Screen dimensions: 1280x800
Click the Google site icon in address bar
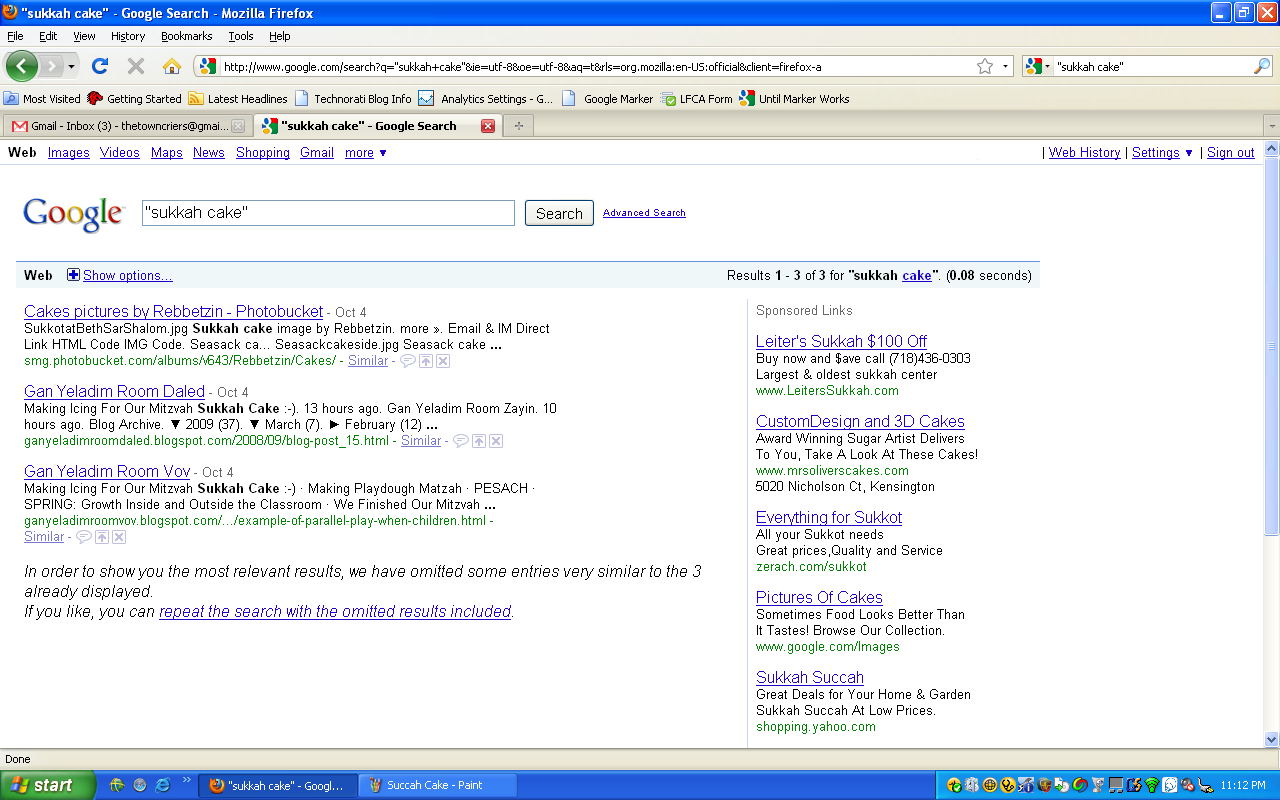click(207, 66)
